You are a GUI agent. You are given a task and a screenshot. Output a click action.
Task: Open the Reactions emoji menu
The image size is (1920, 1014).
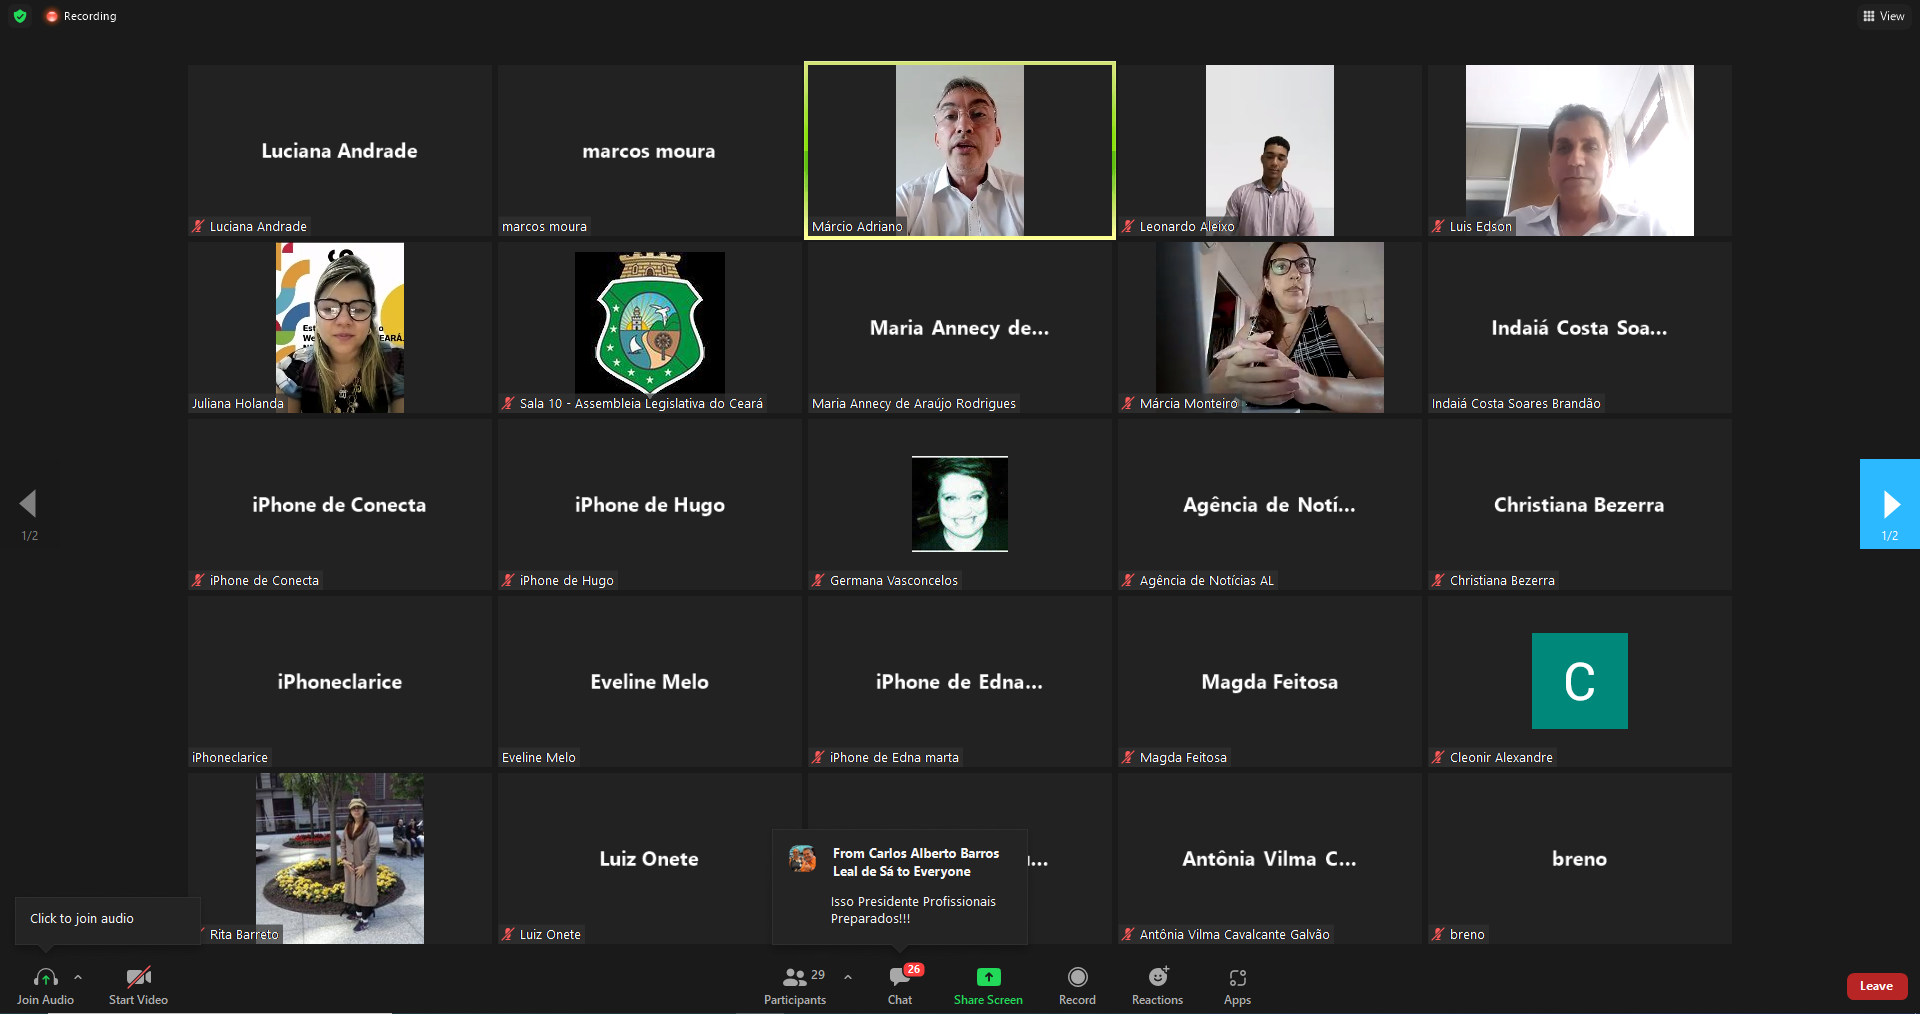(1157, 977)
